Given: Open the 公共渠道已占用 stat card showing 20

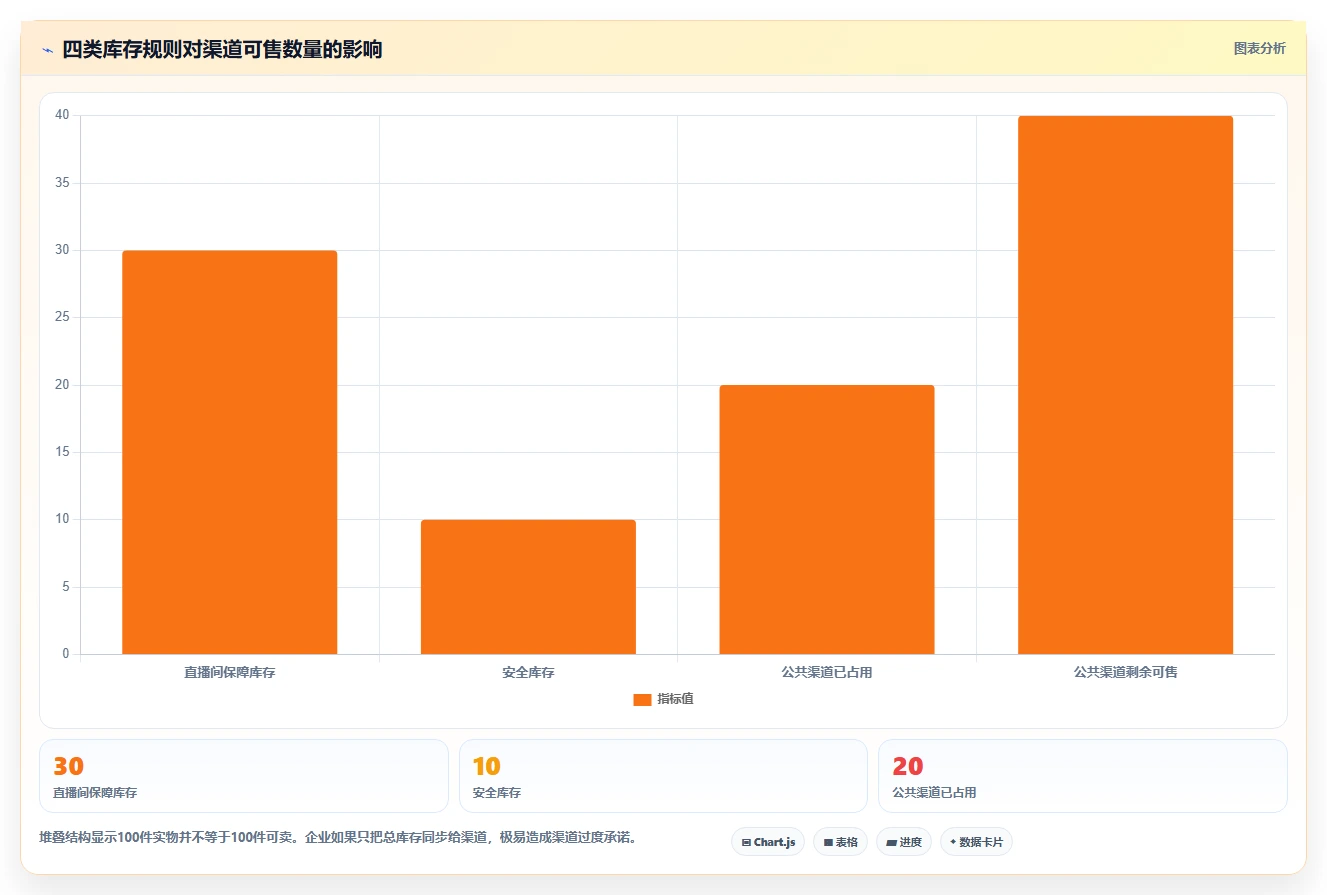Looking at the screenshot, I should (1083, 776).
